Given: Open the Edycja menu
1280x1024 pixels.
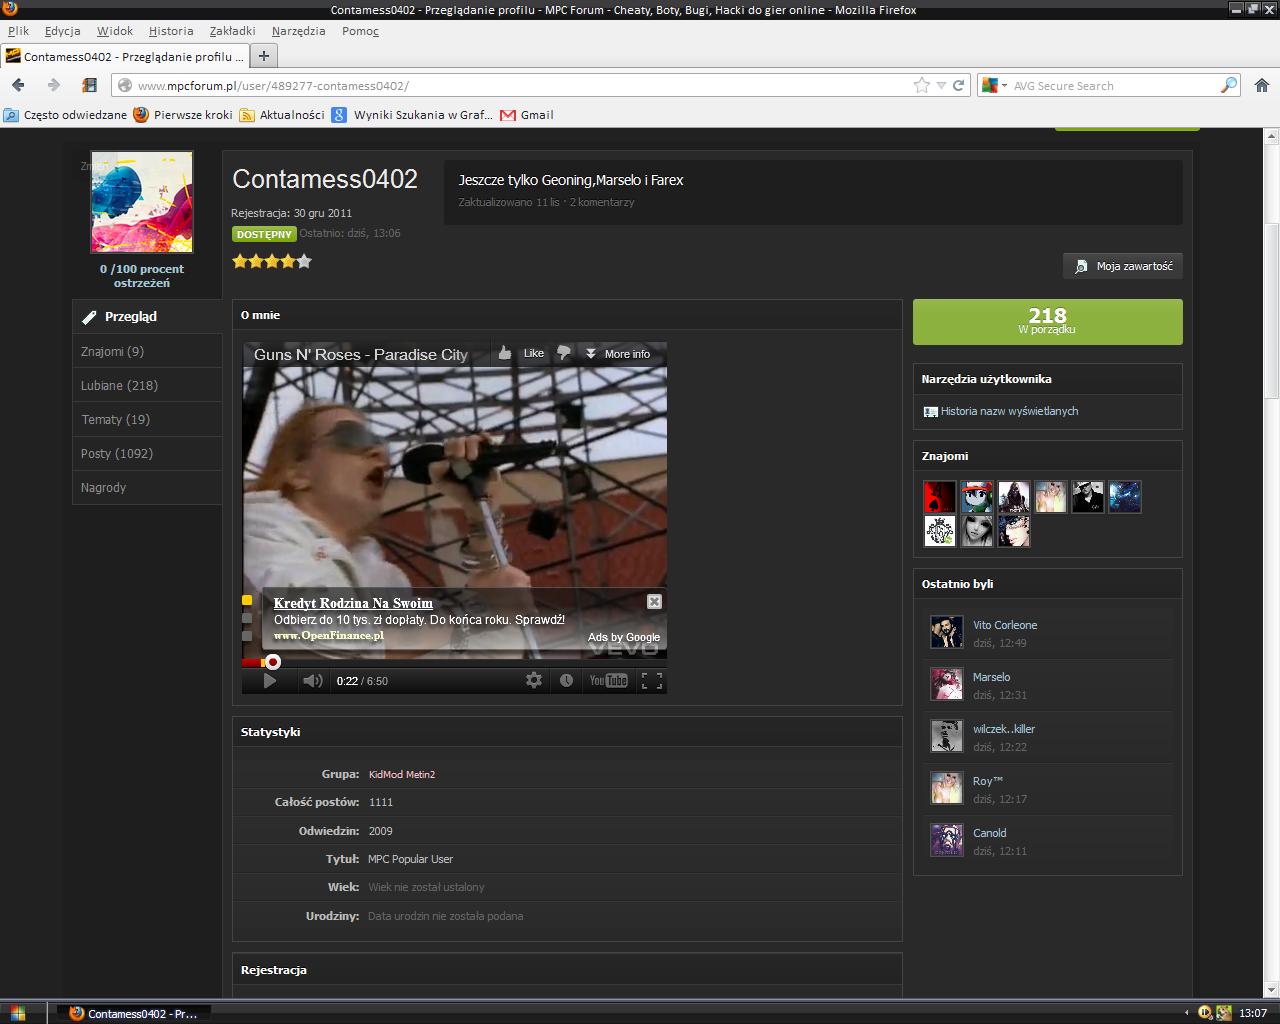Looking at the screenshot, I should tap(62, 31).
